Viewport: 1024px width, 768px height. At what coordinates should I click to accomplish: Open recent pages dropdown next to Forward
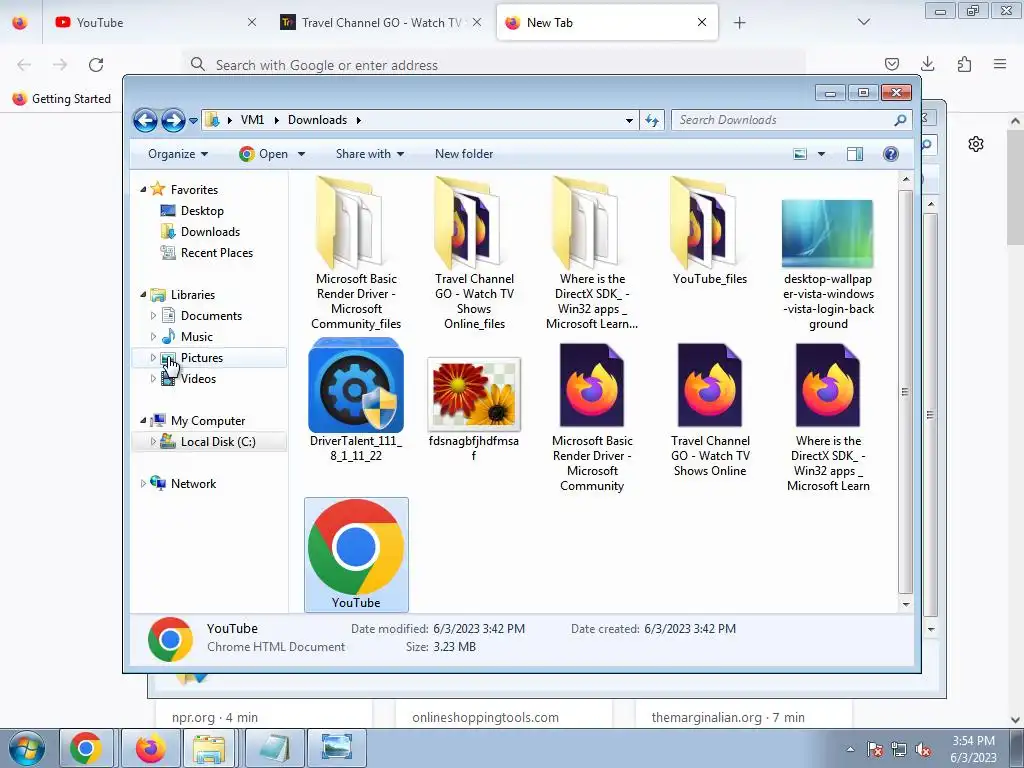193,121
